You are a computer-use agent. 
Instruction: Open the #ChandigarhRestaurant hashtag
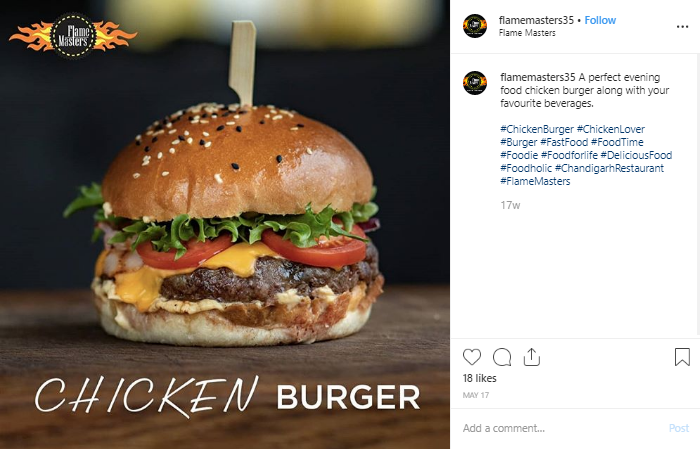pos(609,168)
